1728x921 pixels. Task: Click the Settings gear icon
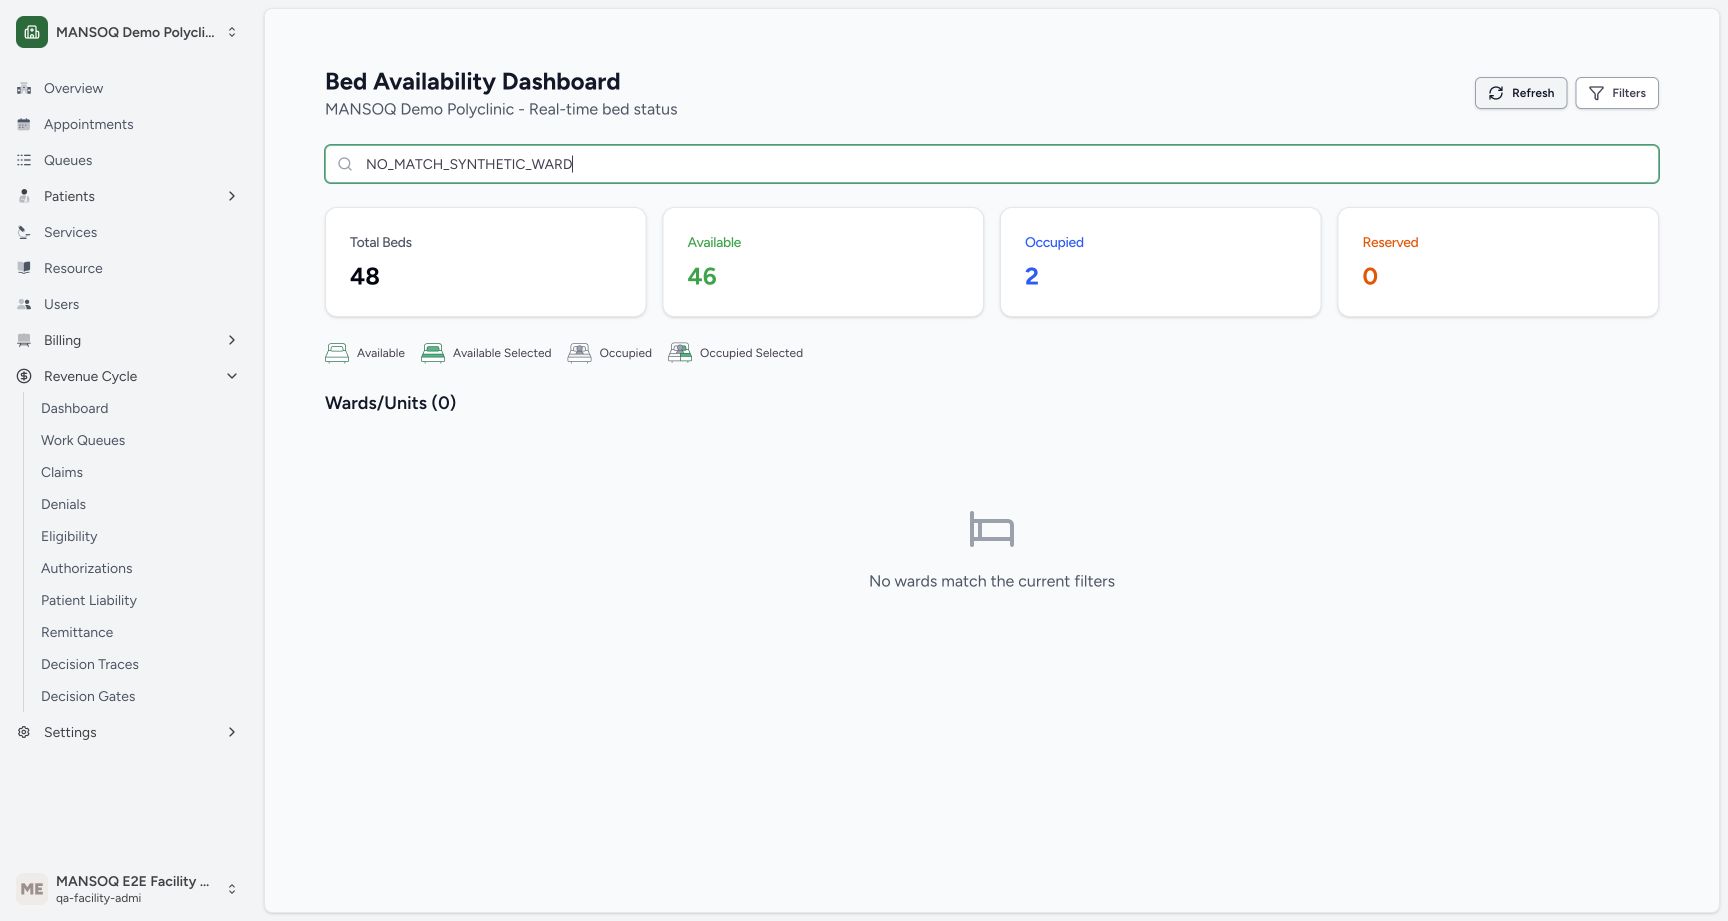click(x=24, y=732)
